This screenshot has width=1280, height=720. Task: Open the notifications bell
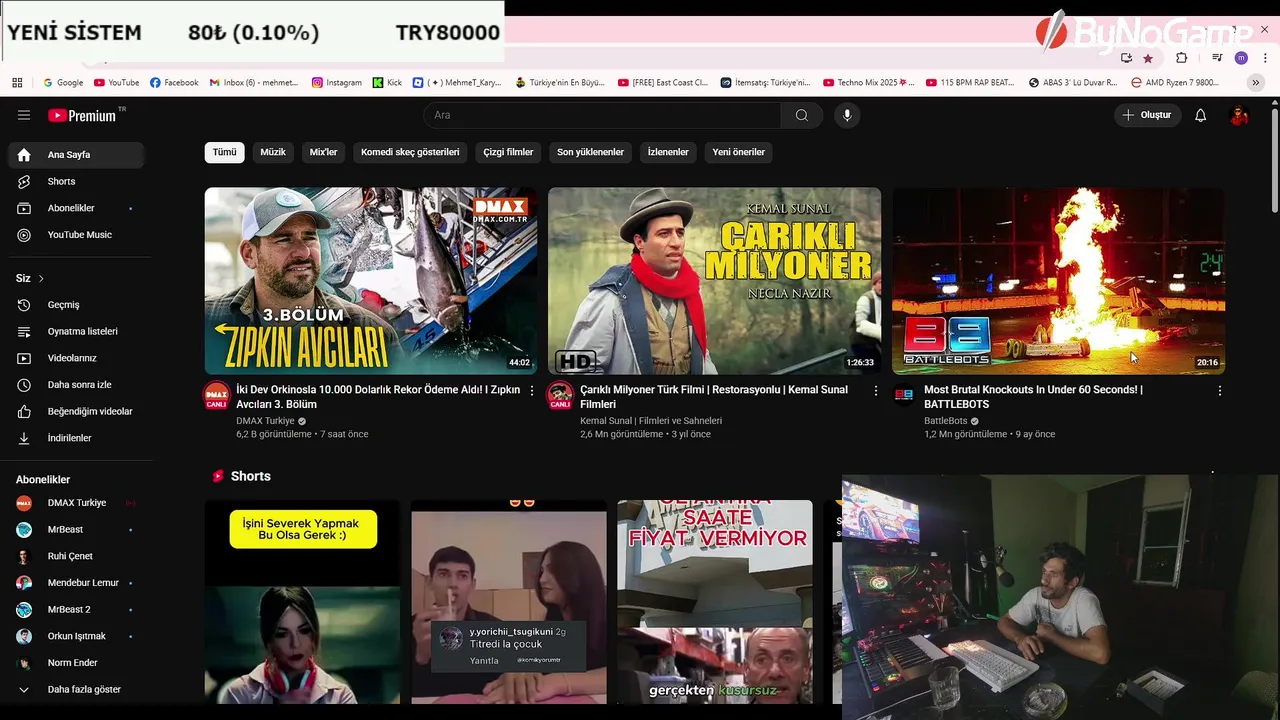click(1201, 115)
